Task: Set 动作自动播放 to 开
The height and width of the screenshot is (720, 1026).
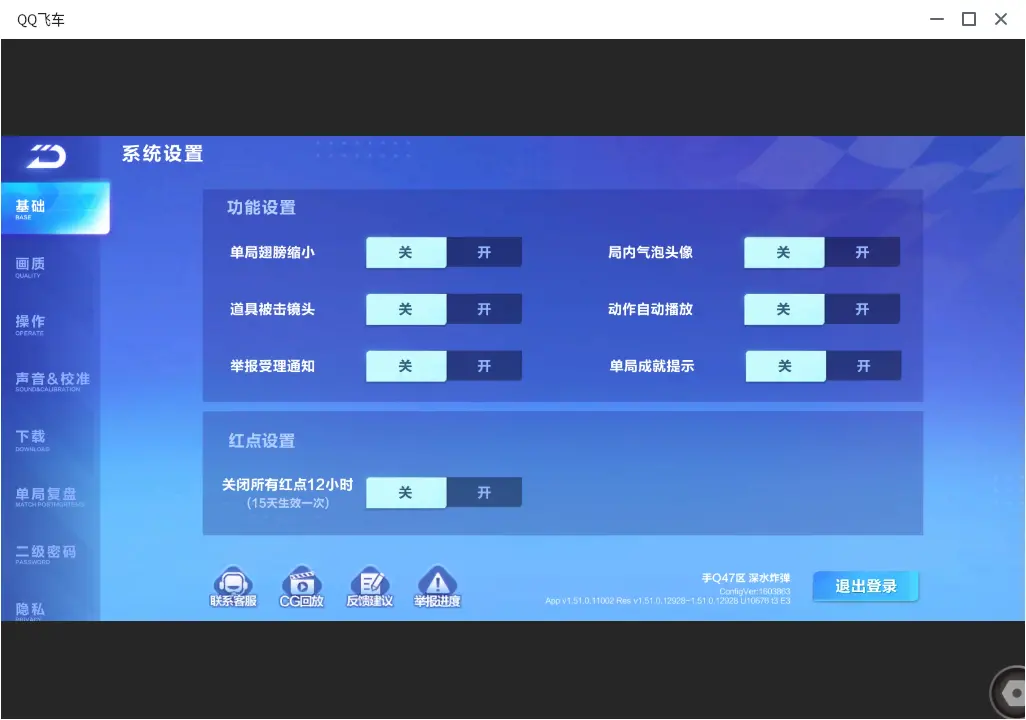Action: (x=862, y=309)
